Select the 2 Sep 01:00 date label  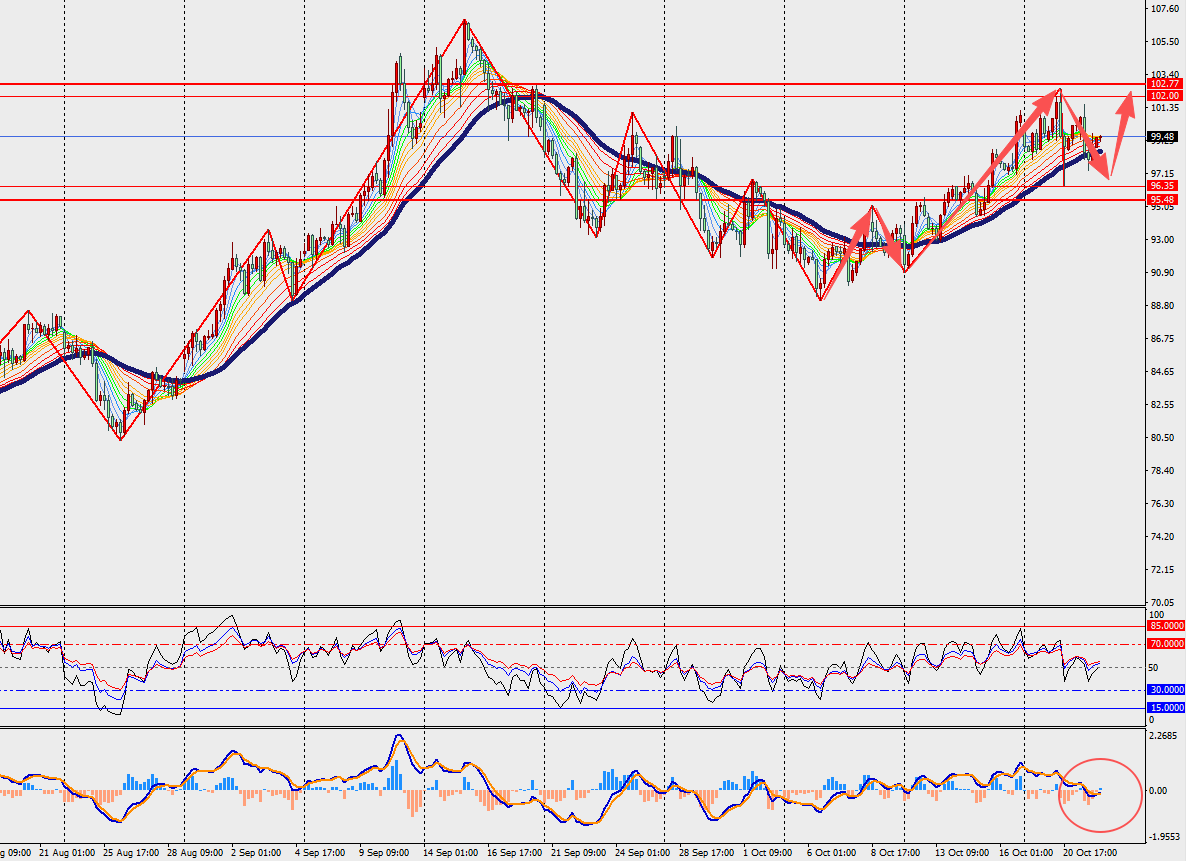point(256,853)
